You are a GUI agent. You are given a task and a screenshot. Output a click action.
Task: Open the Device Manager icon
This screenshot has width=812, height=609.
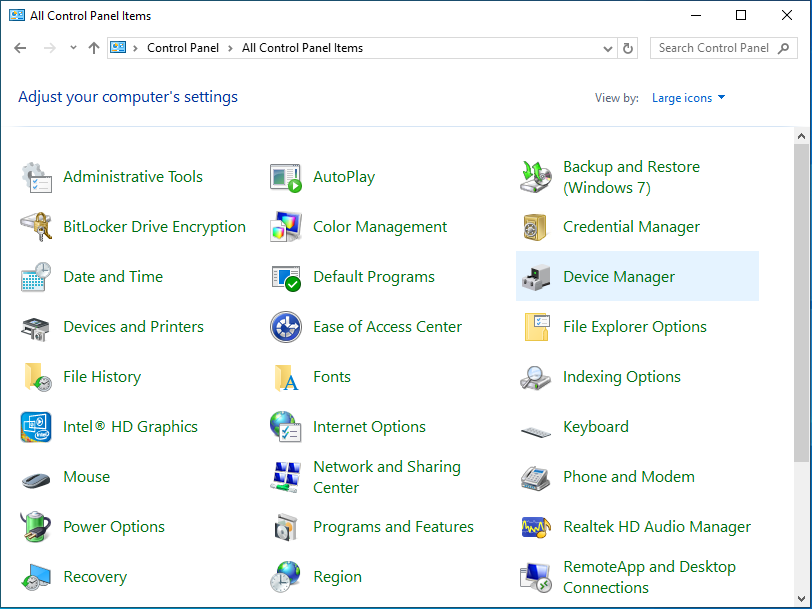pyautogui.click(x=536, y=277)
